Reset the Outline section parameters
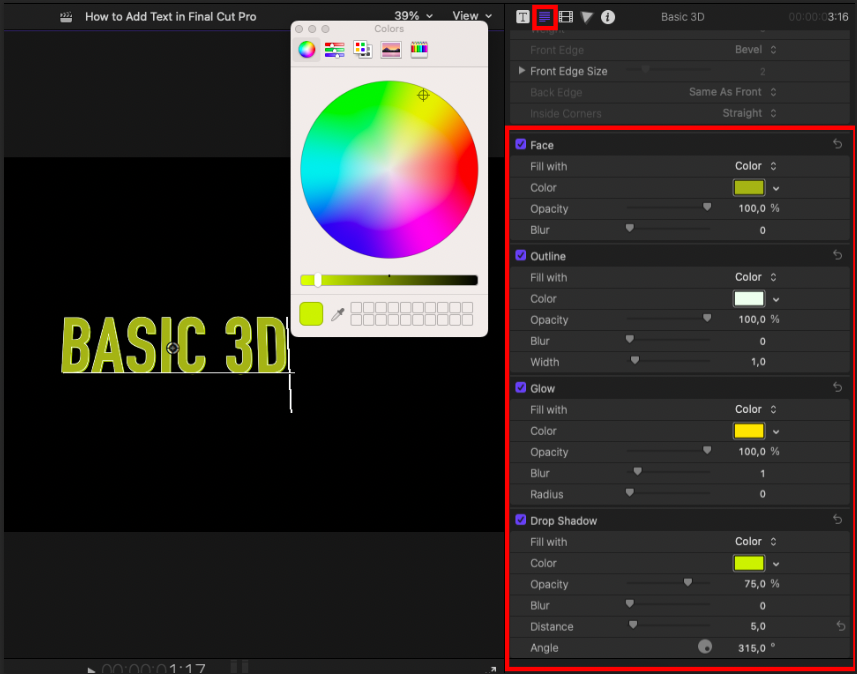The height and width of the screenshot is (674, 857). (x=837, y=255)
